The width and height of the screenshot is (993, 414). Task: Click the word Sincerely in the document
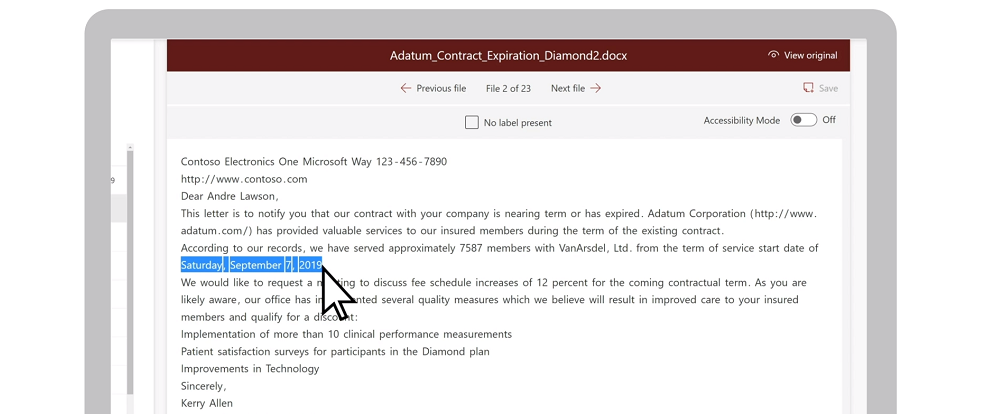coord(203,386)
